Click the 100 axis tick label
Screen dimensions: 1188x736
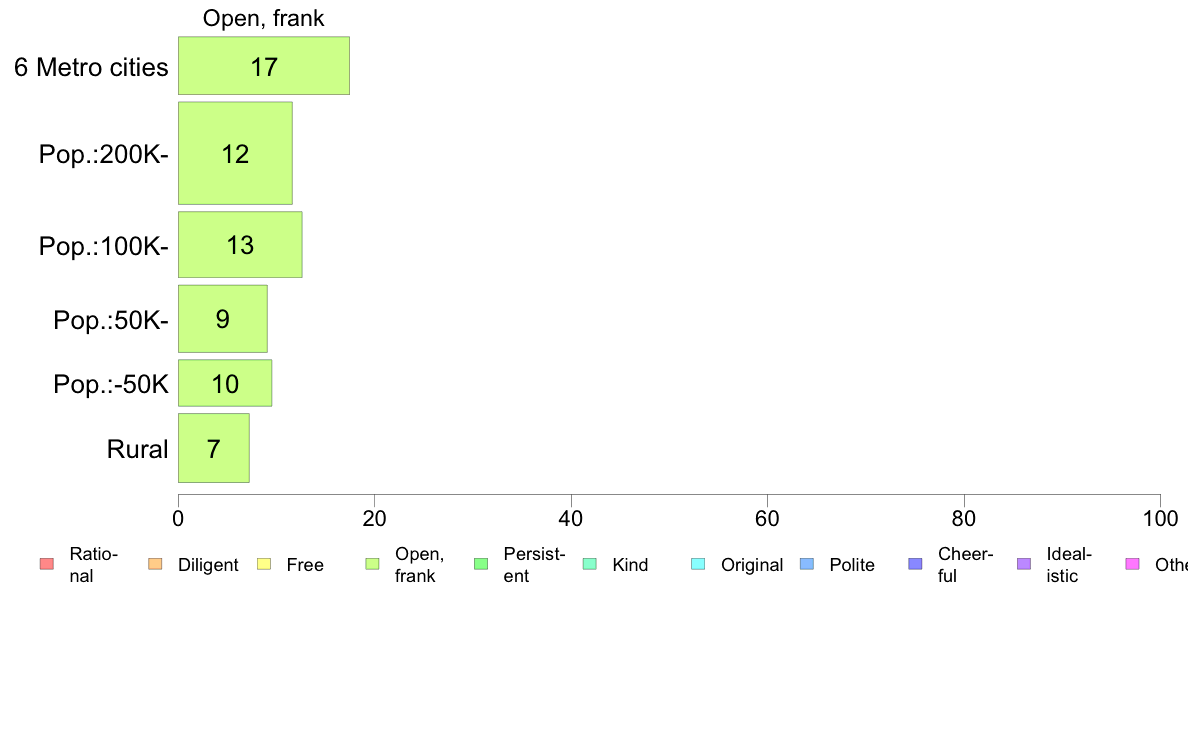pyautogui.click(x=1160, y=518)
